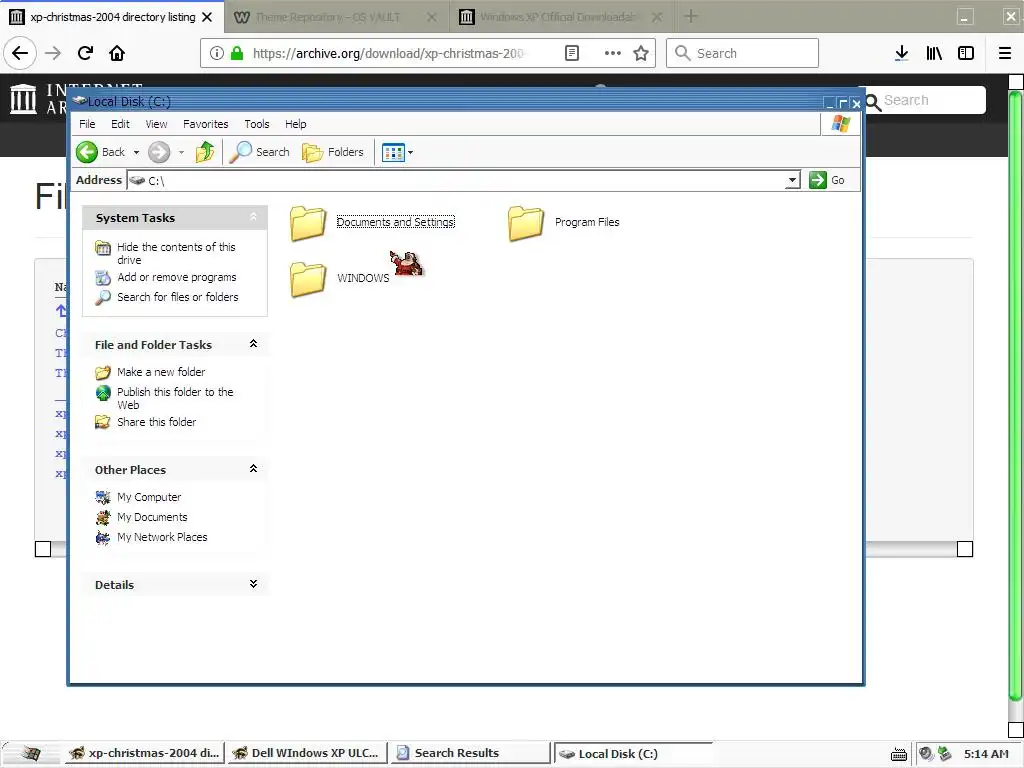Bookmark this page with the star
Screen dimensions: 1024x768
coord(641,53)
